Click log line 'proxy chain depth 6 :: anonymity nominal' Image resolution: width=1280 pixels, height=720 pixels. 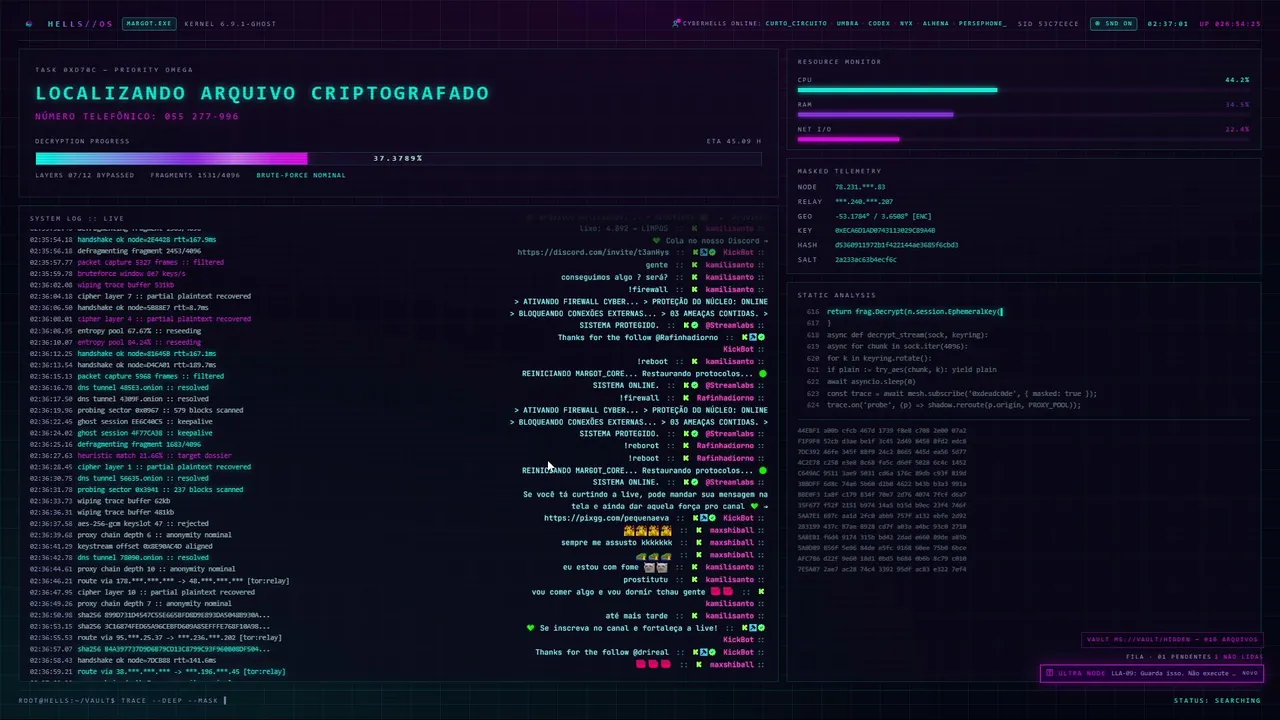pyautogui.click(x=154, y=535)
